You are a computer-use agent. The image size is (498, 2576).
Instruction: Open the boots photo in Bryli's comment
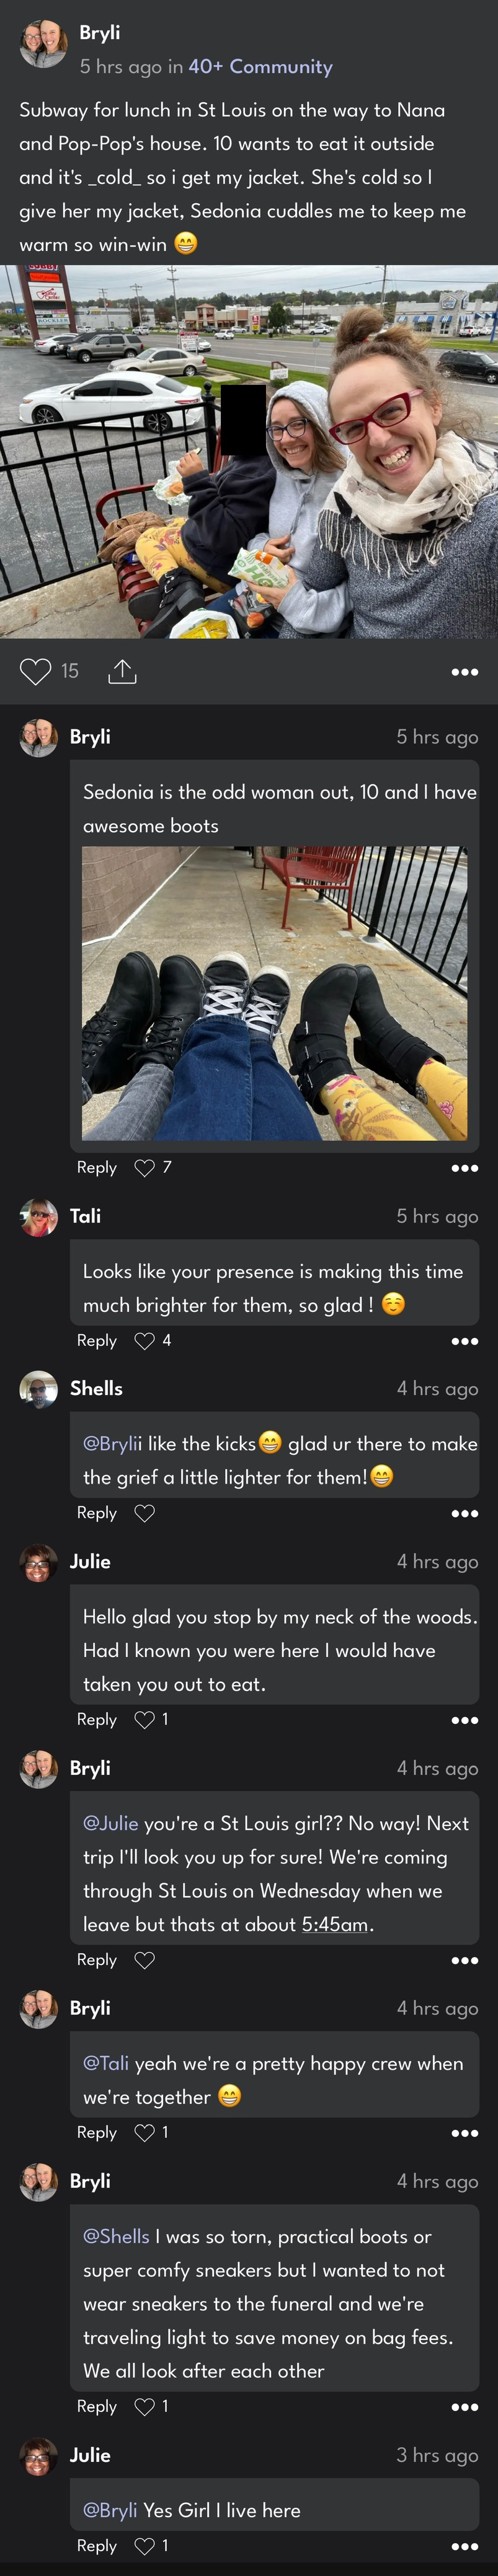(x=274, y=993)
